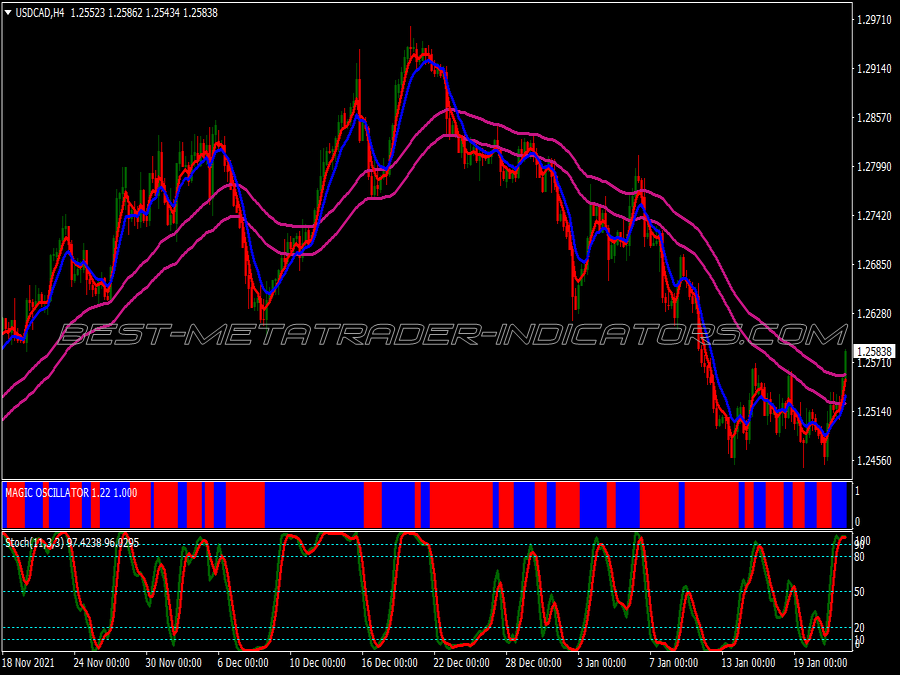Image resolution: width=900 pixels, height=675 pixels.
Task: Click the Magic Oscillator scale value 0
Action: click(x=858, y=522)
